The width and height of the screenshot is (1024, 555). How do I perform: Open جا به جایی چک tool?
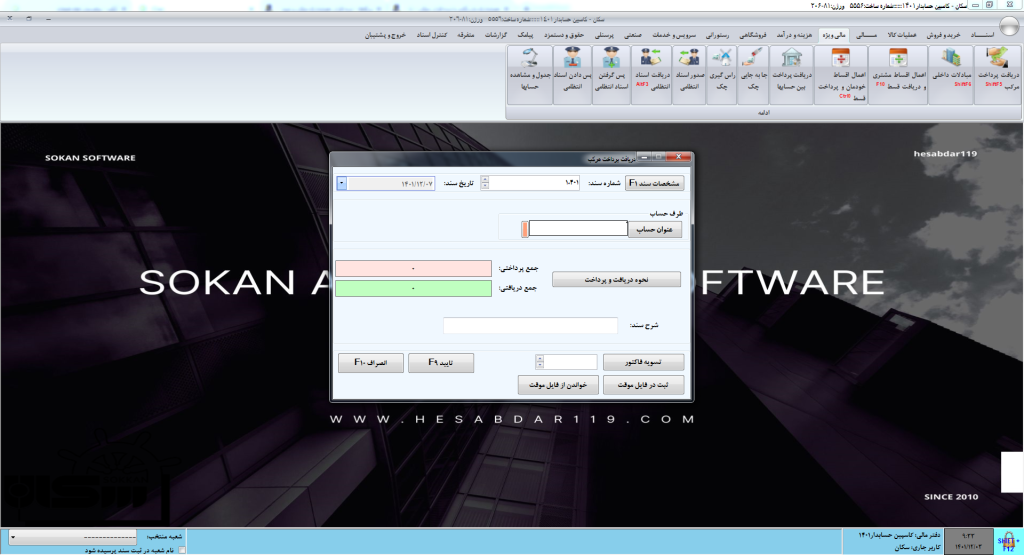pos(753,74)
